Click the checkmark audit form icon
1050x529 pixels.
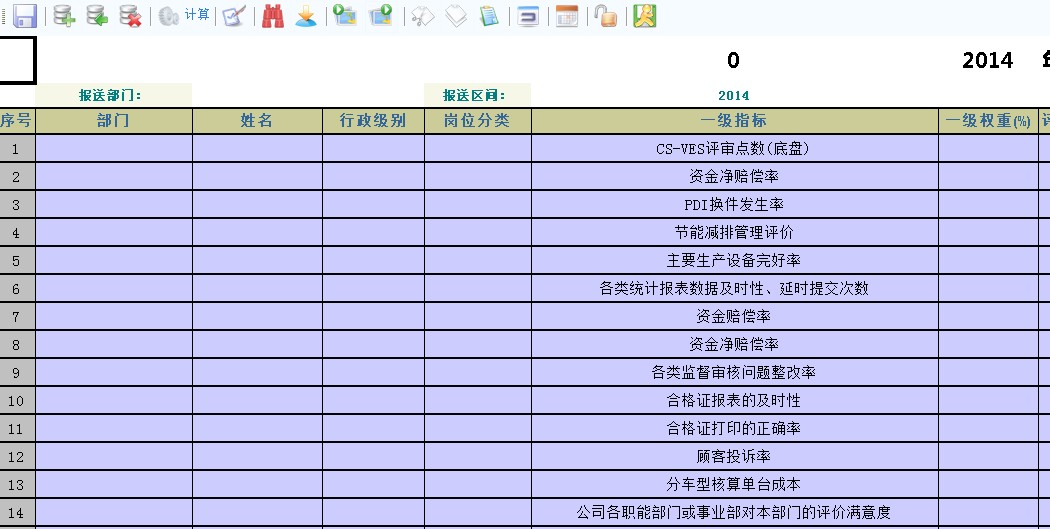click(x=234, y=16)
